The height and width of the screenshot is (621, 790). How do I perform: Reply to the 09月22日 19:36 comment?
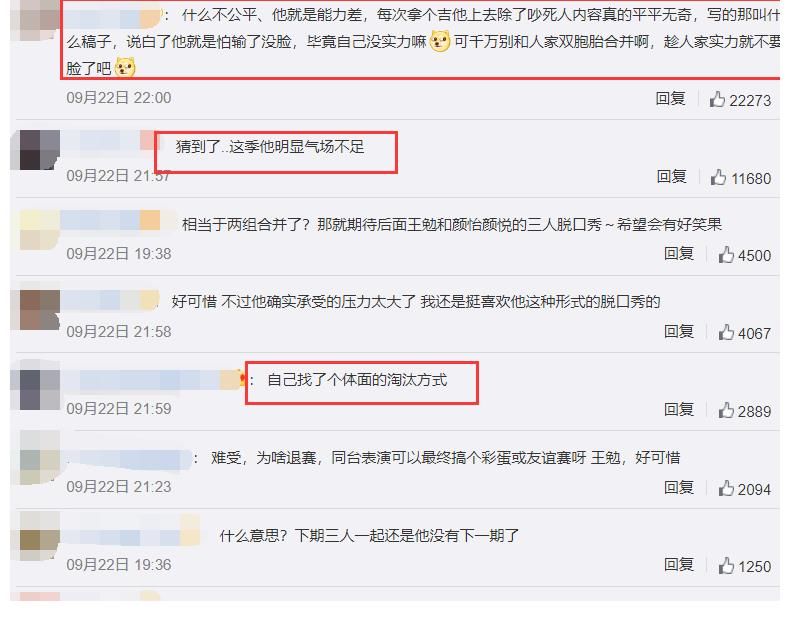[679, 565]
